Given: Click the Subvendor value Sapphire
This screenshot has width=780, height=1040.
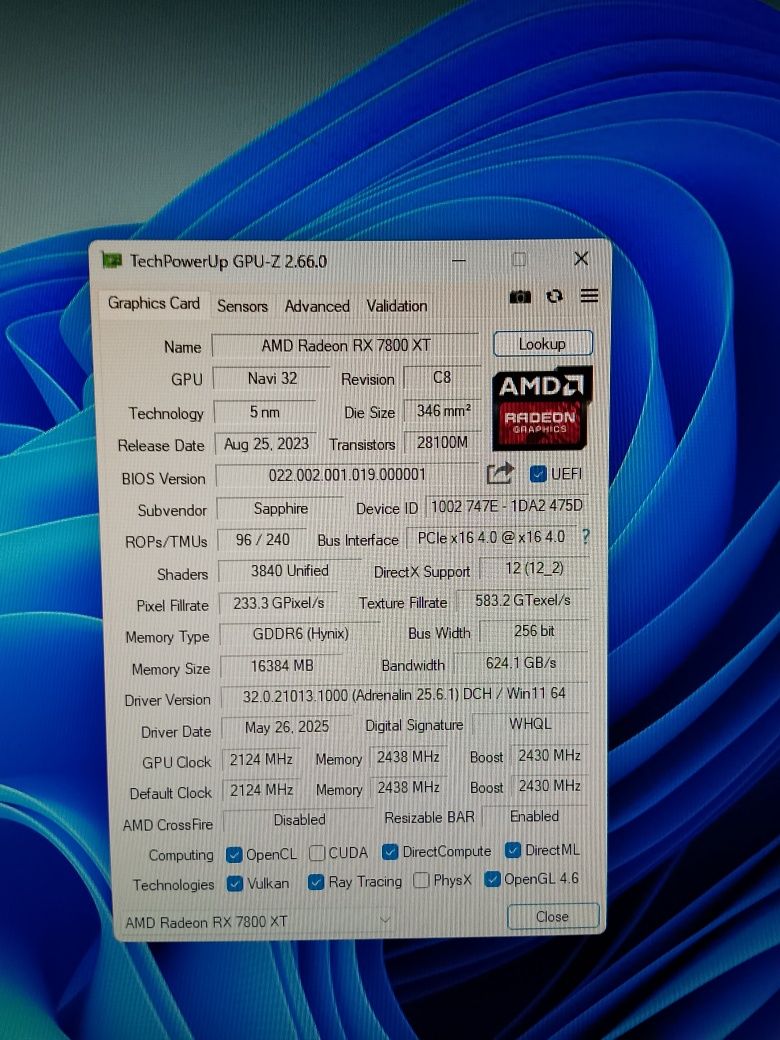Looking at the screenshot, I should click(x=280, y=509).
